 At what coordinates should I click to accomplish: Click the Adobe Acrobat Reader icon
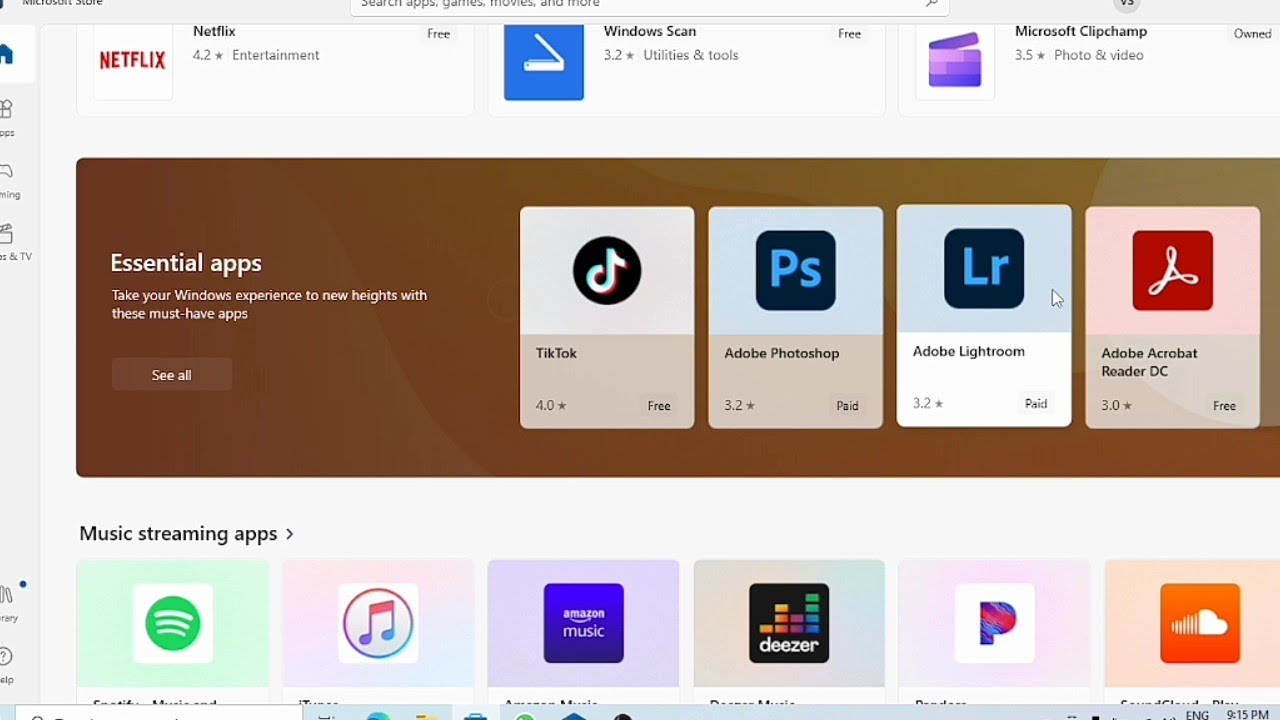[1173, 270]
